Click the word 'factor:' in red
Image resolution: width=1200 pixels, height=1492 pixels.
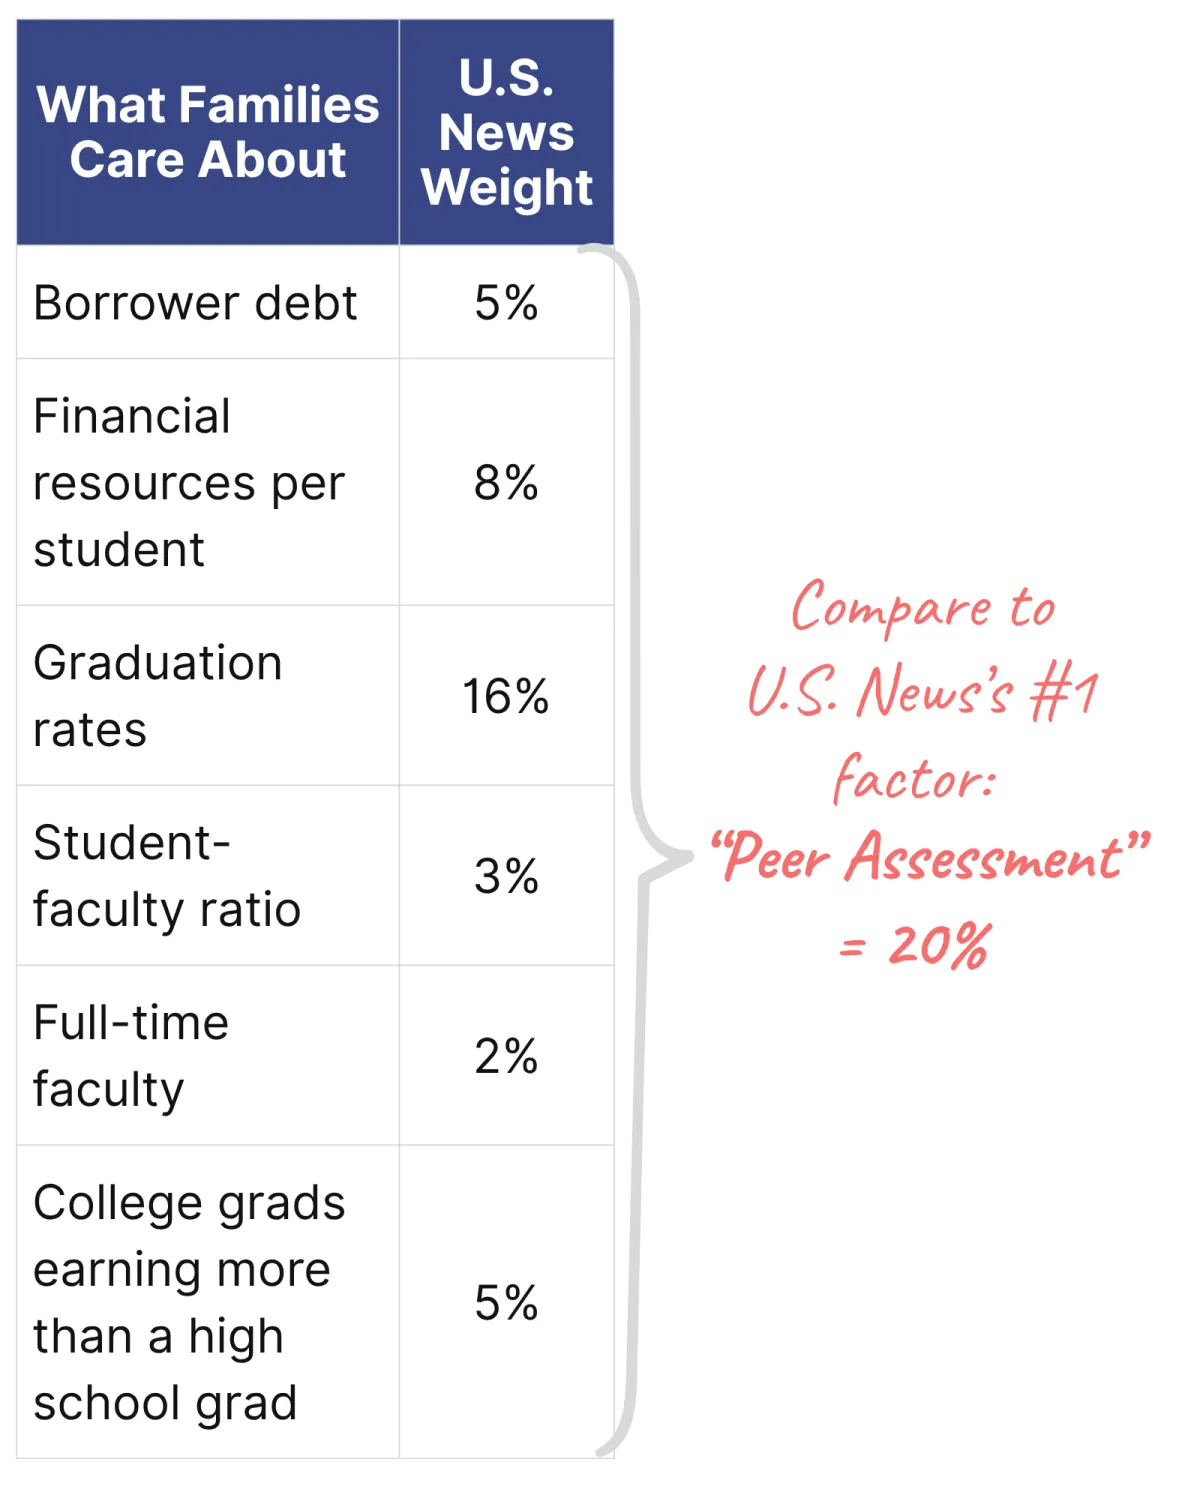pos(914,778)
